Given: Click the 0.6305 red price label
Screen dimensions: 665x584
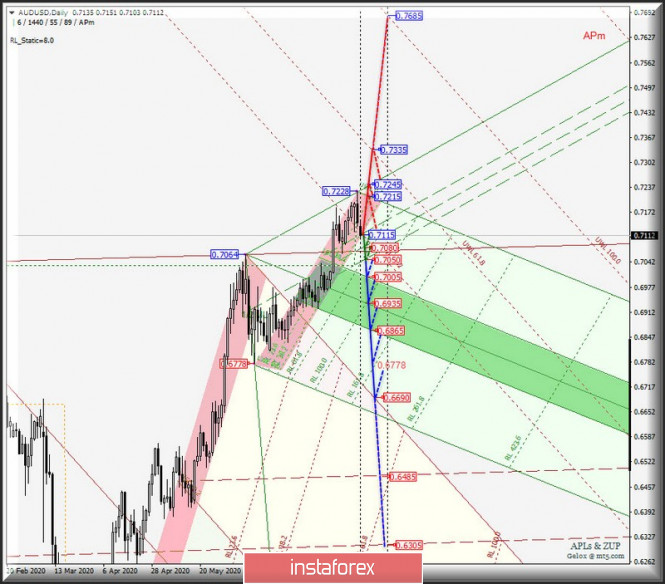Looking at the screenshot, I should point(408,545).
